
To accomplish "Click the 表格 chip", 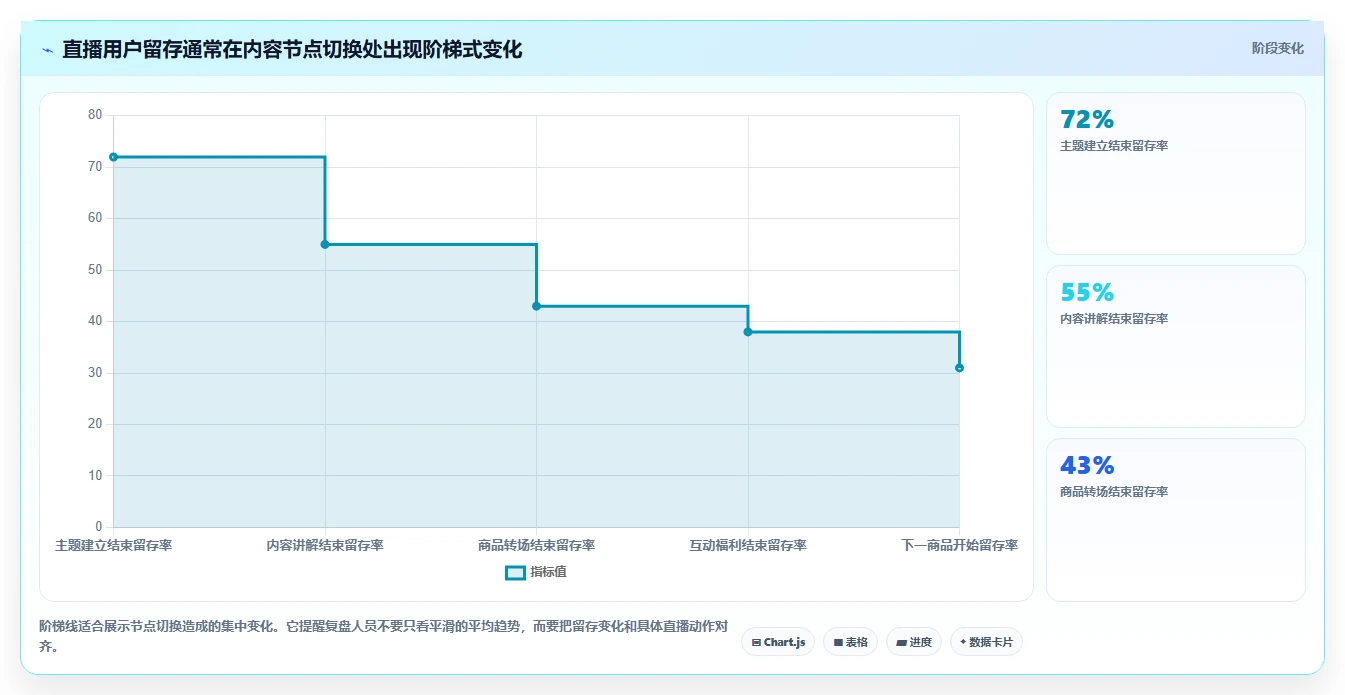I will click(851, 642).
